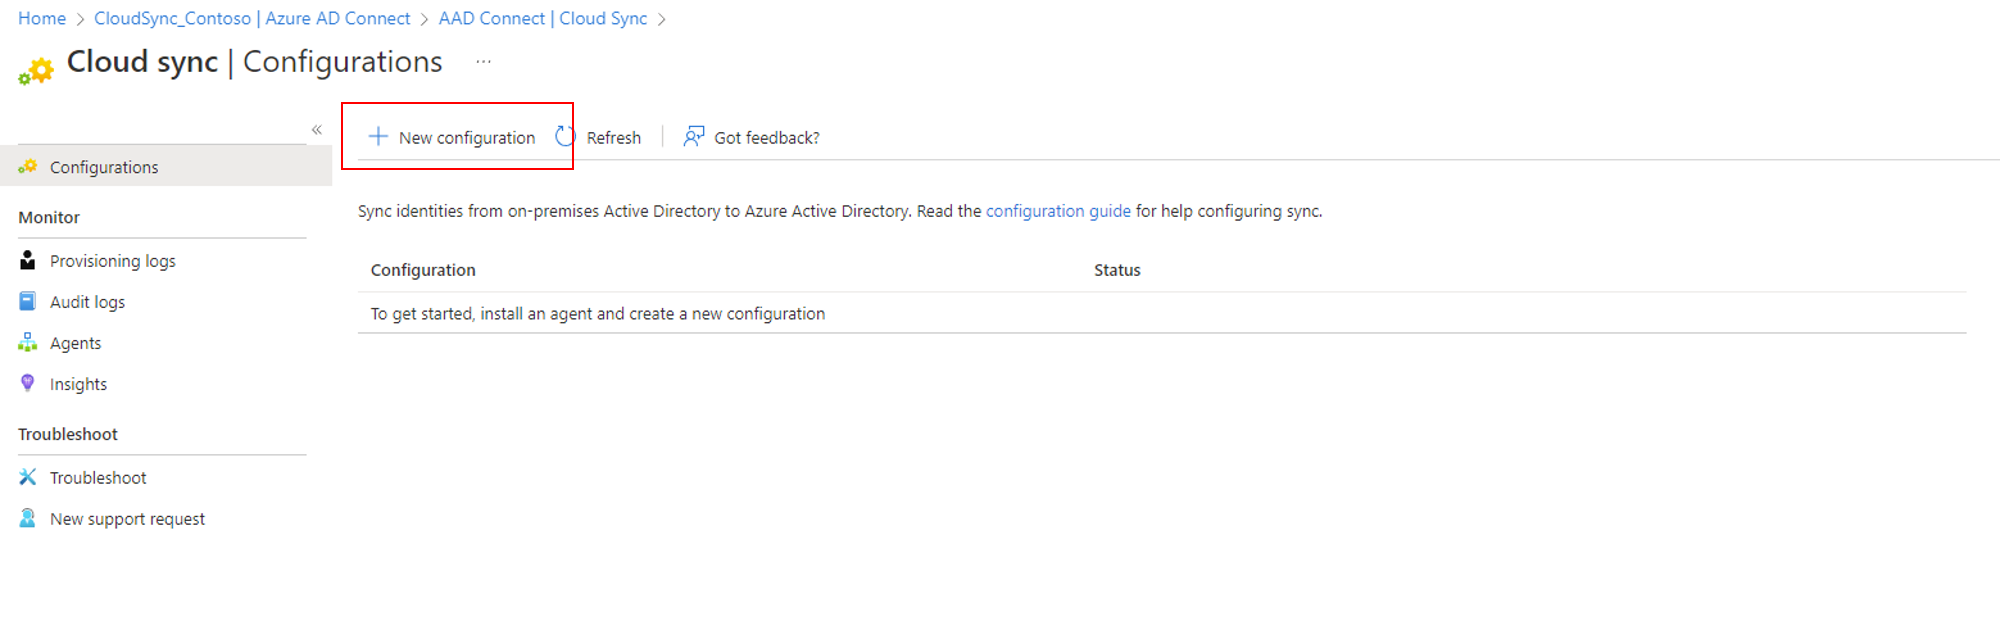Click Got feedback? button
Image resolution: width=2000 pixels, height=621 pixels.
751,137
